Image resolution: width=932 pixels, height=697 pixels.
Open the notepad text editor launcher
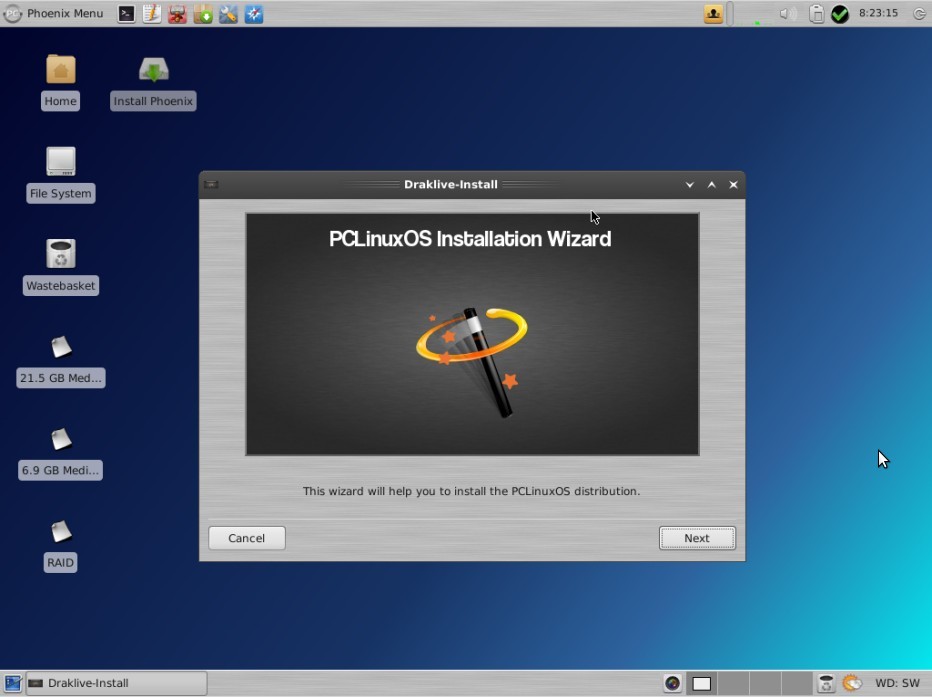point(152,14)
